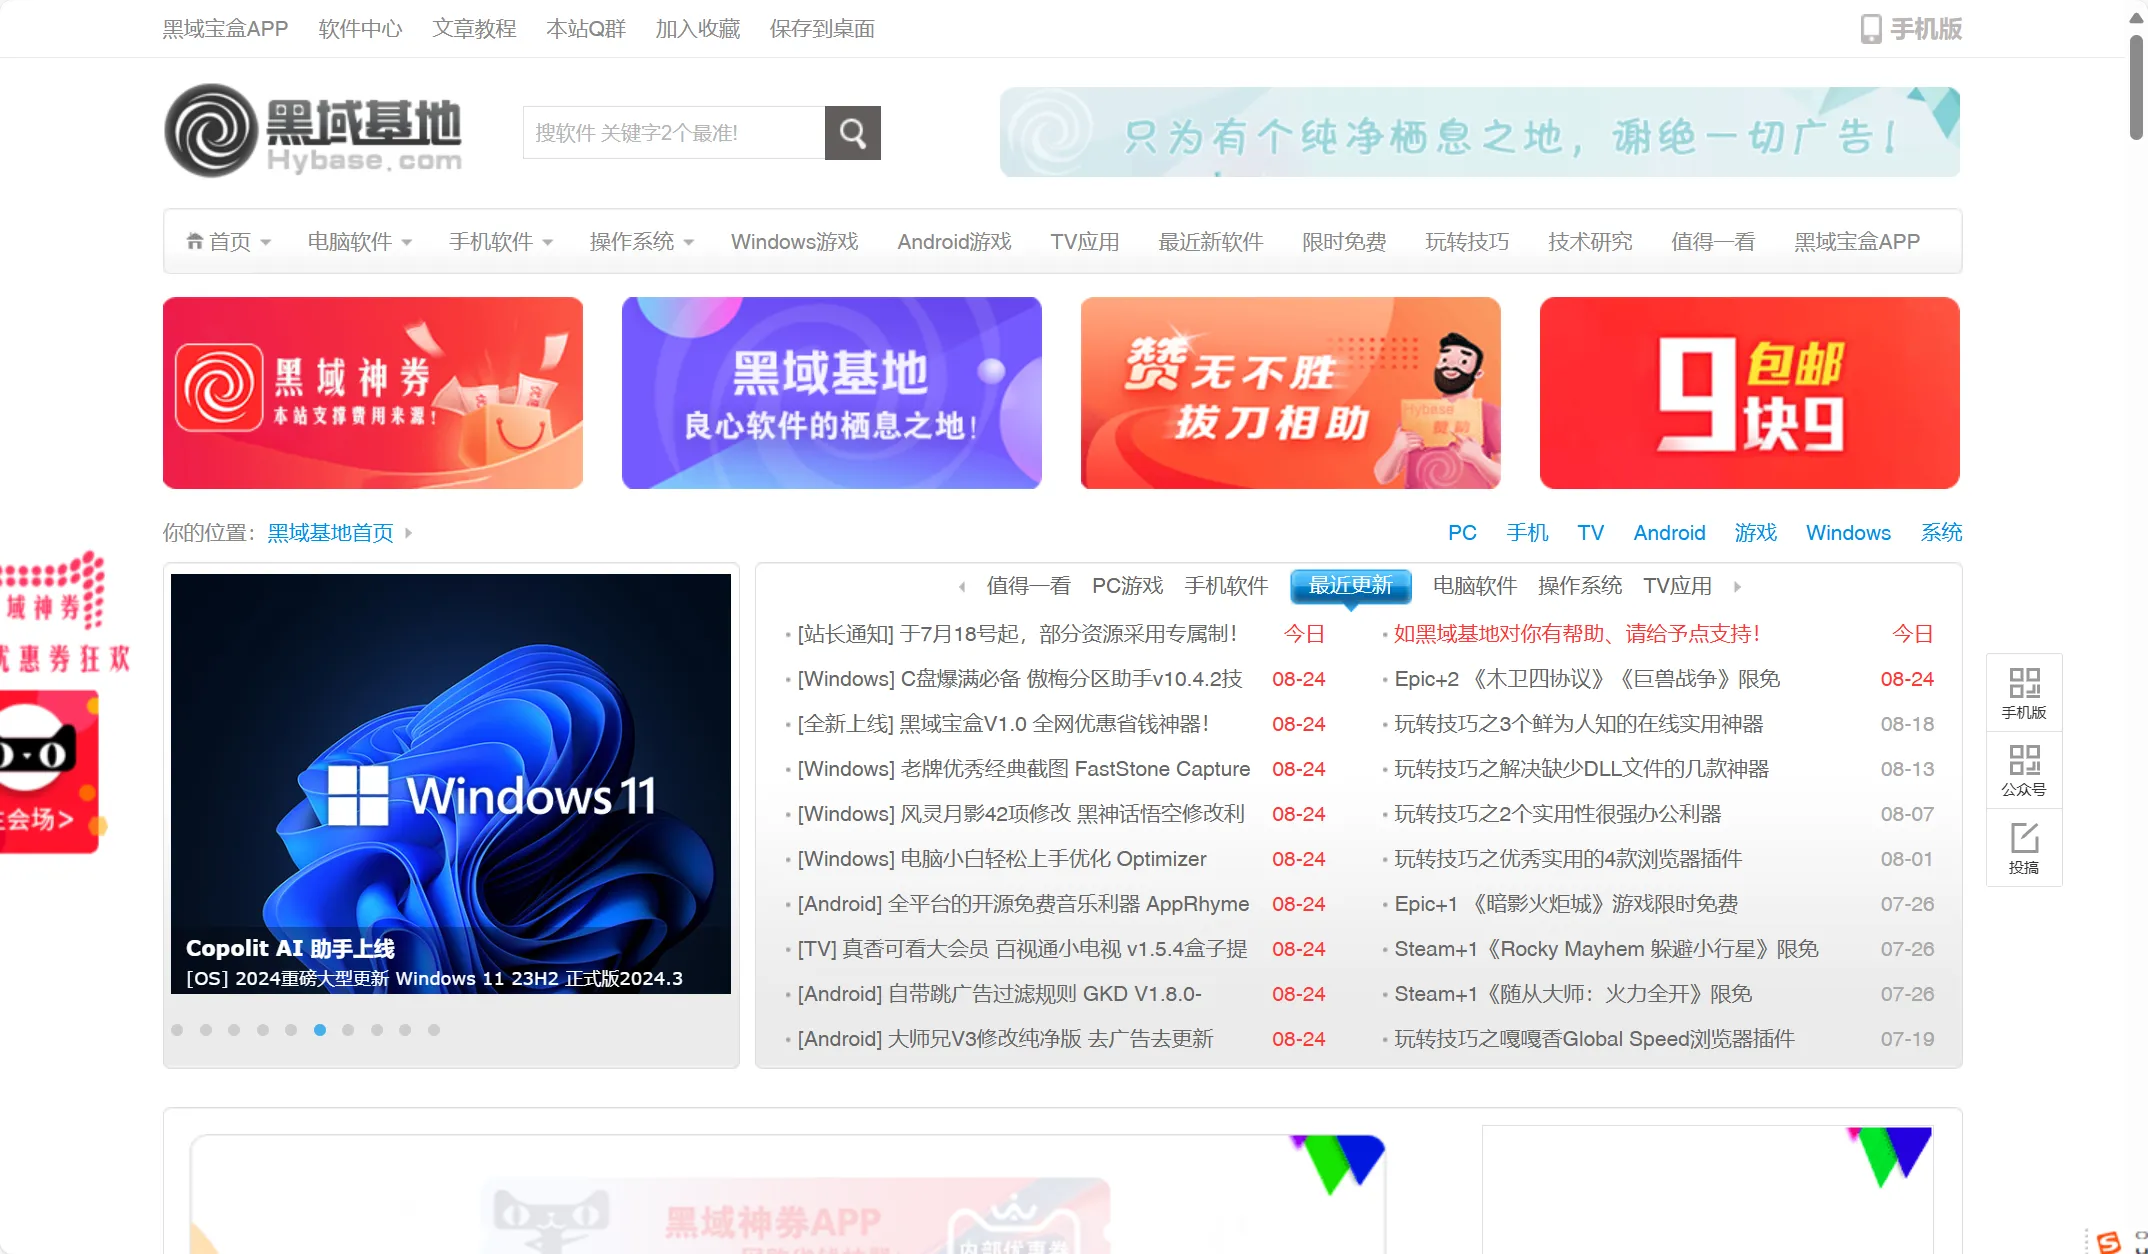Screen dimensions: 2148x1254
Task: Focus the 搜软件 search input field
Action: point(674,133)
